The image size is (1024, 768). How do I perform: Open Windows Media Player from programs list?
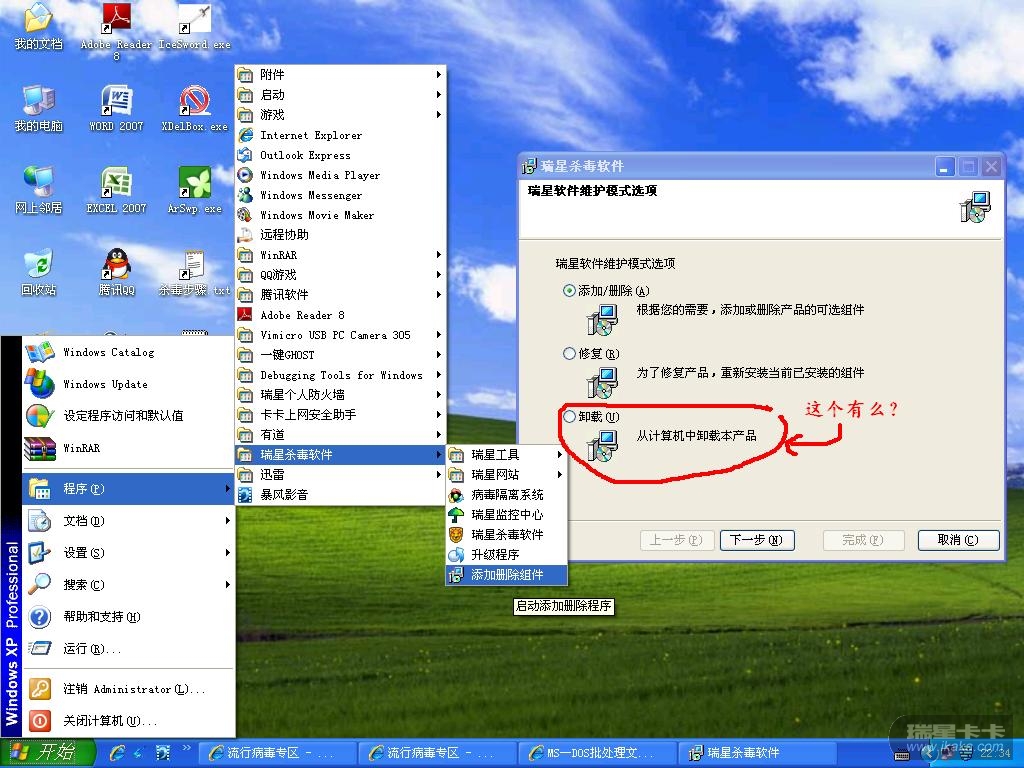(340, 175)
